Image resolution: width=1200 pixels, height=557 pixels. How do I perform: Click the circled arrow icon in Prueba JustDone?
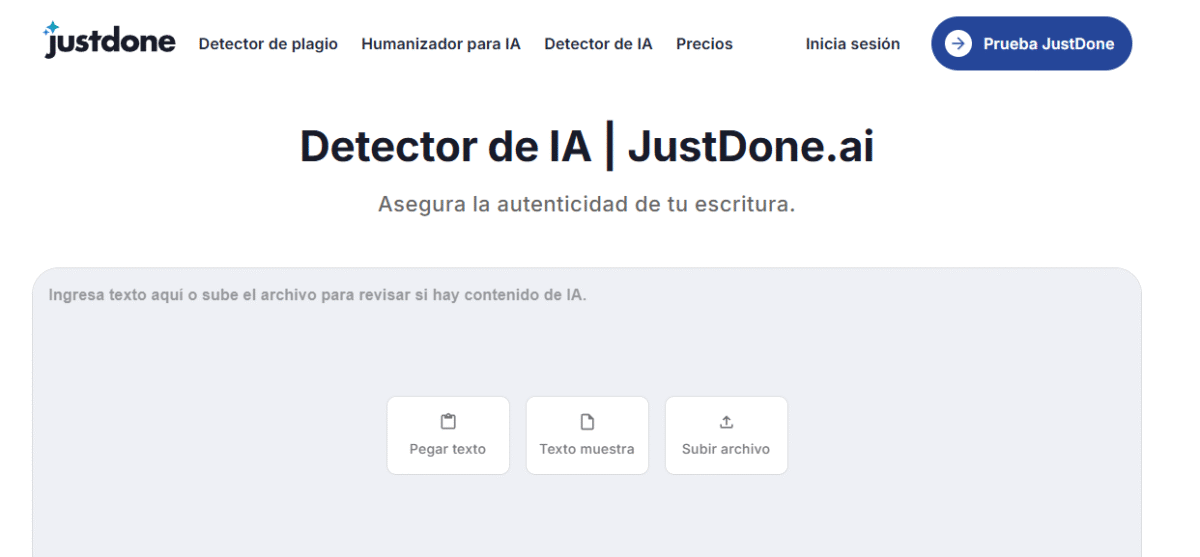958,43
